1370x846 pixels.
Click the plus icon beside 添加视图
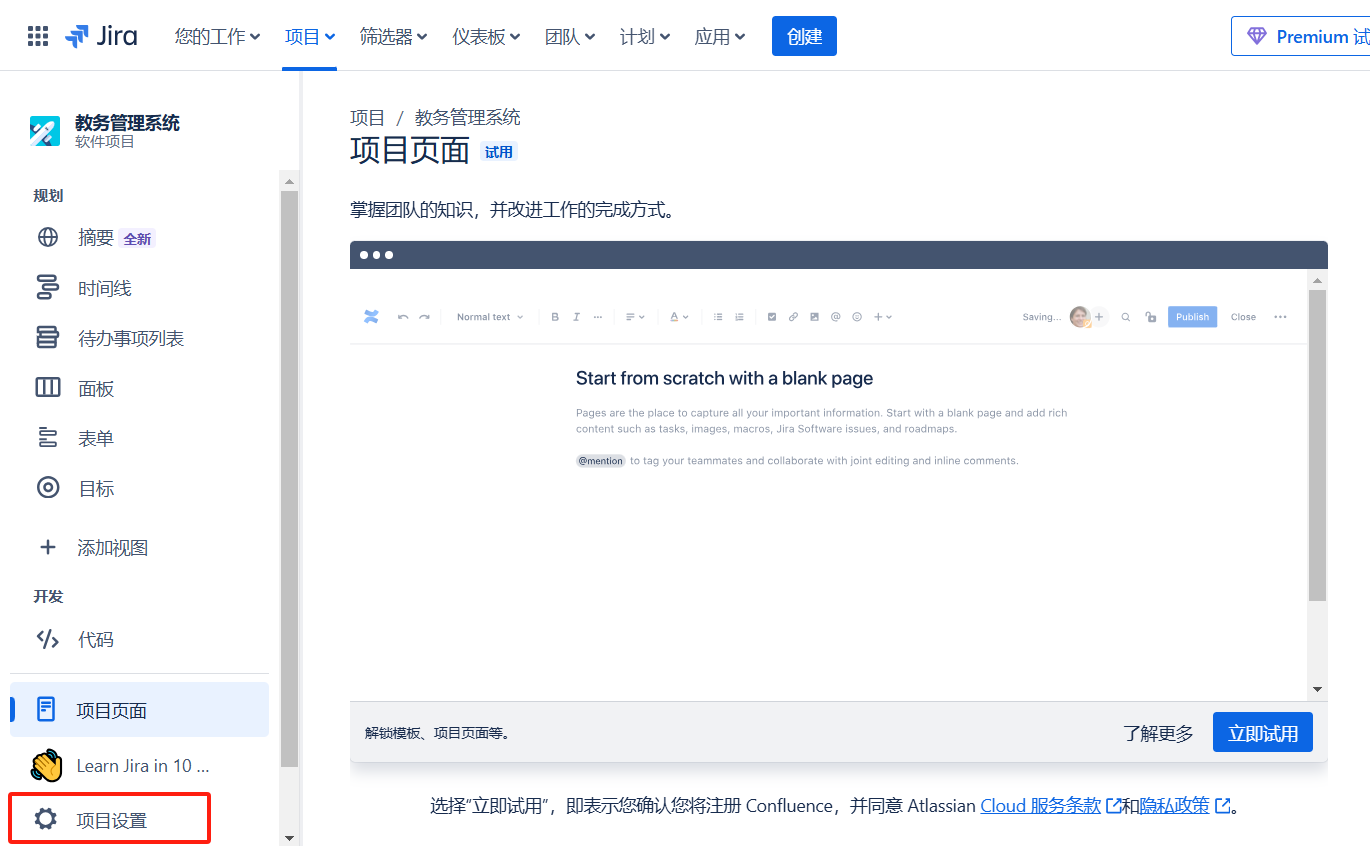pyautogui.click(x=47, y=547)
